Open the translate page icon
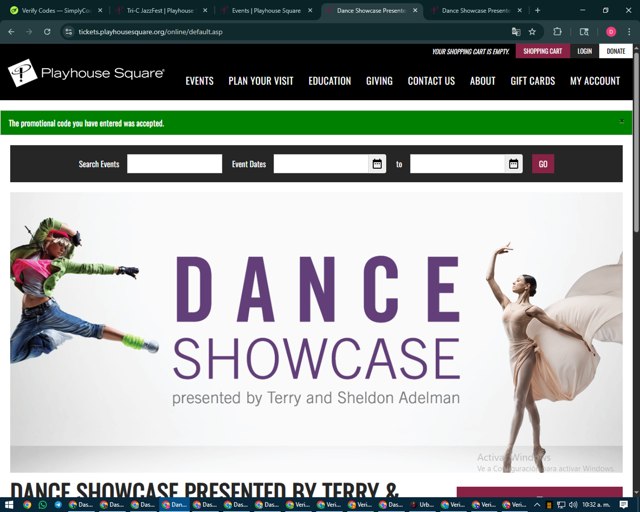The width and height of the screenshot is (640, 512). click(516, 32)
